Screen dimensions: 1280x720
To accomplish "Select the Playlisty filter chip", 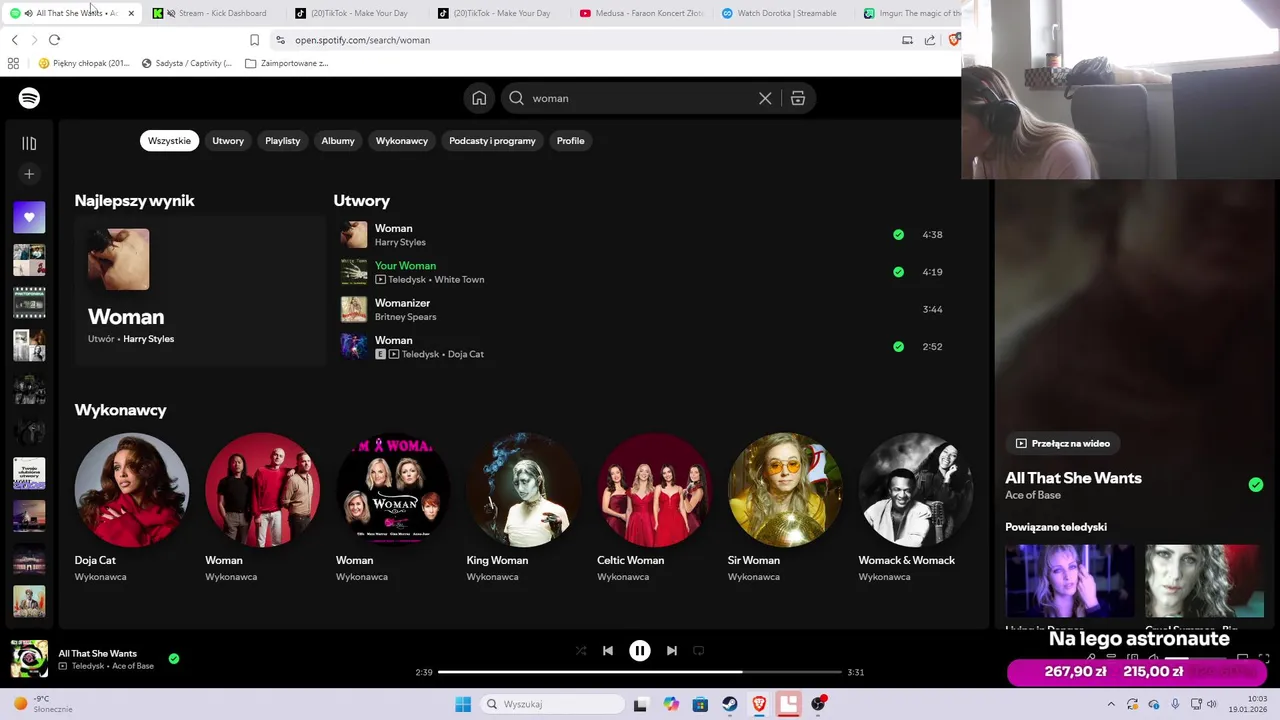I will point(283,141).
